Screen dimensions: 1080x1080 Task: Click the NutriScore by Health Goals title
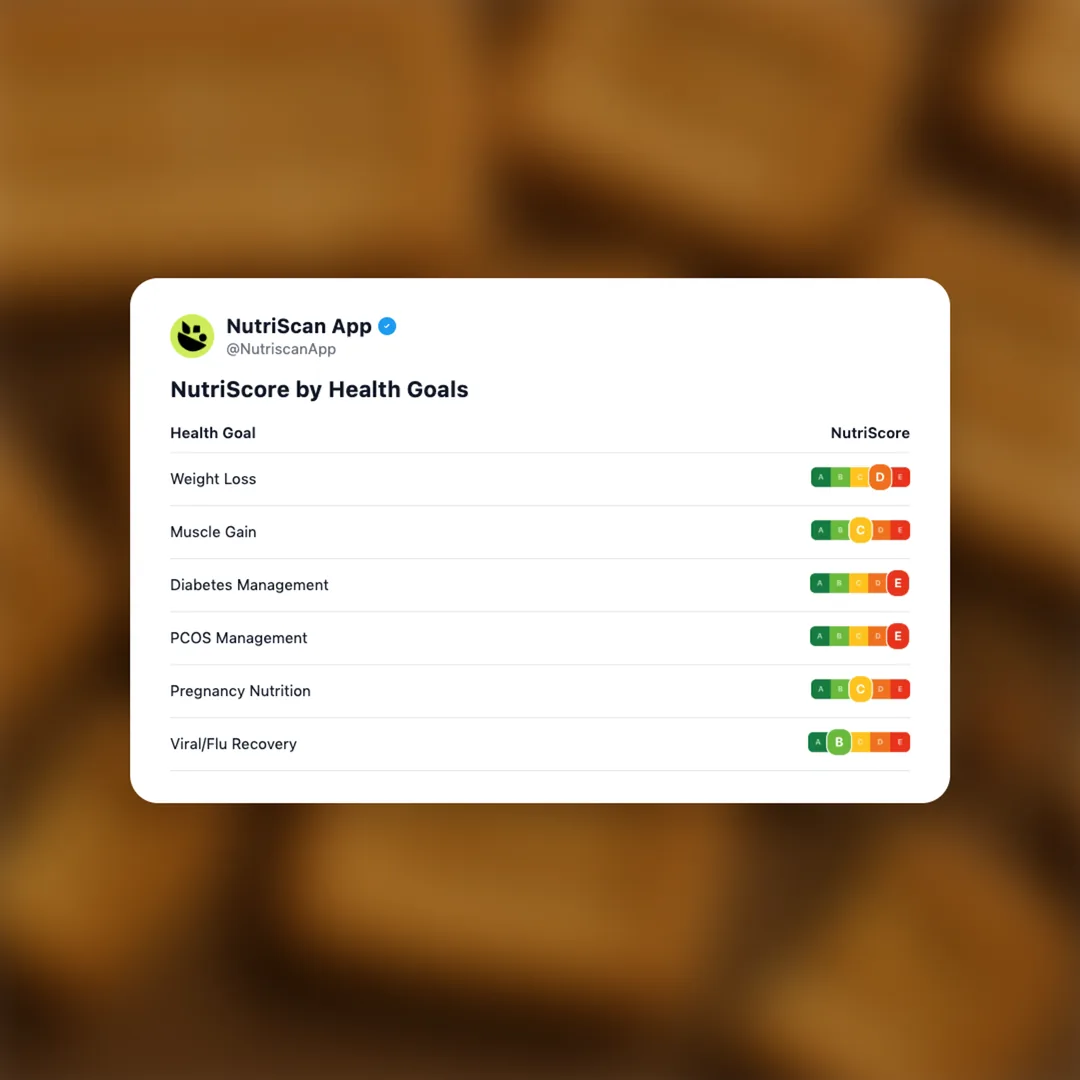coord(319,390)
